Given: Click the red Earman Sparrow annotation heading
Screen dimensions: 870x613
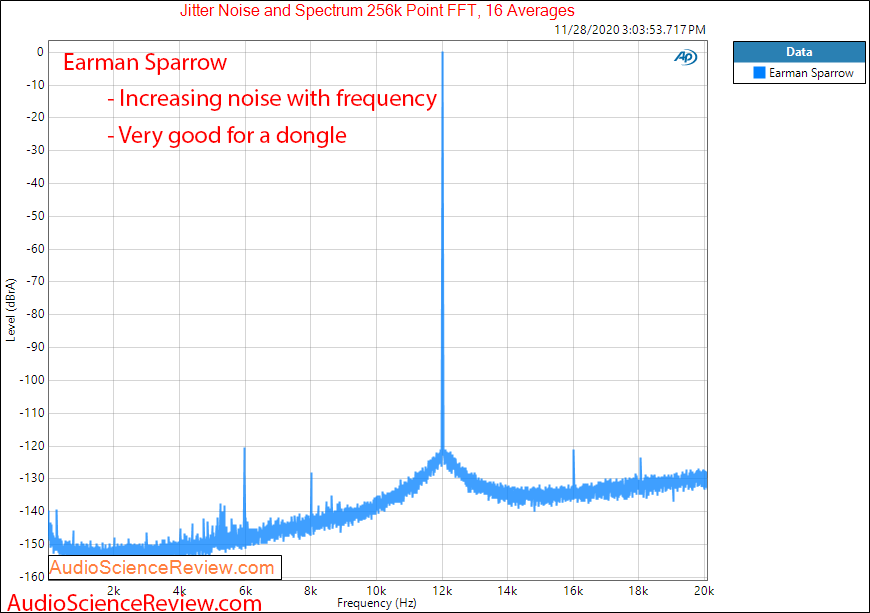Looking at the screenshot, I should pos(145,62).
